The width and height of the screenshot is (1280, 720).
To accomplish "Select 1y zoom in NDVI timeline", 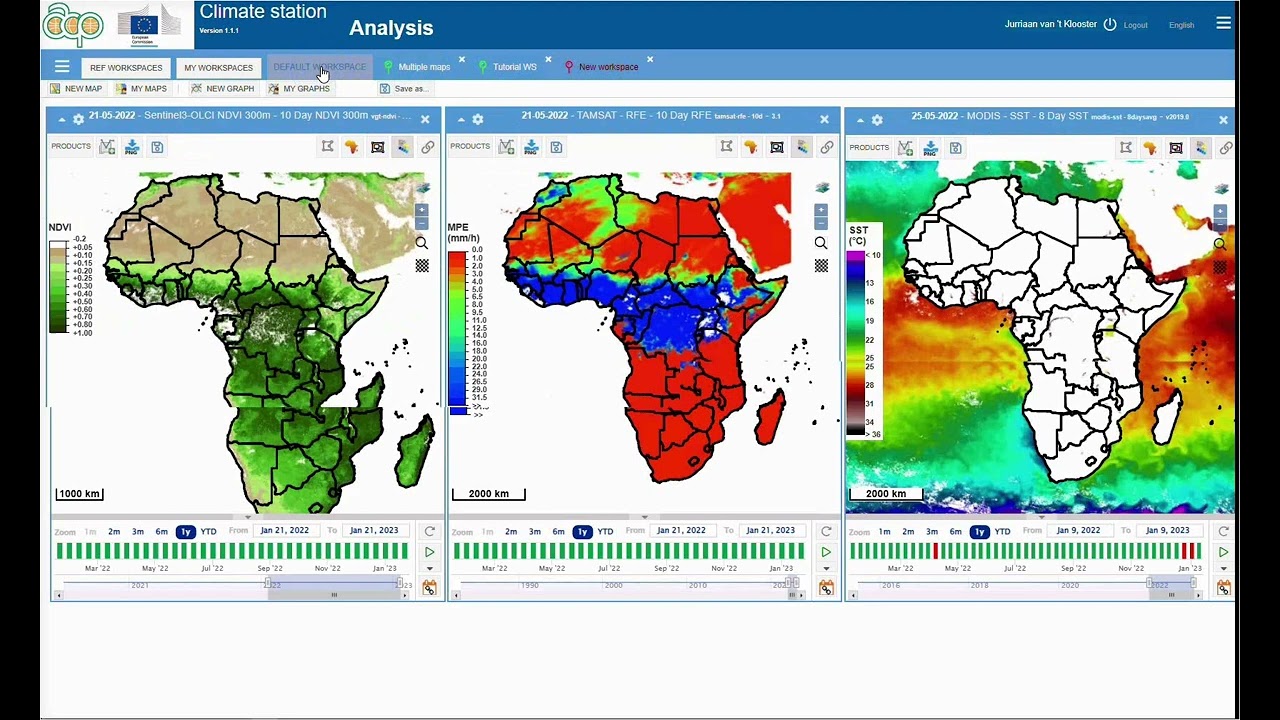I will [x=185, y=532].
